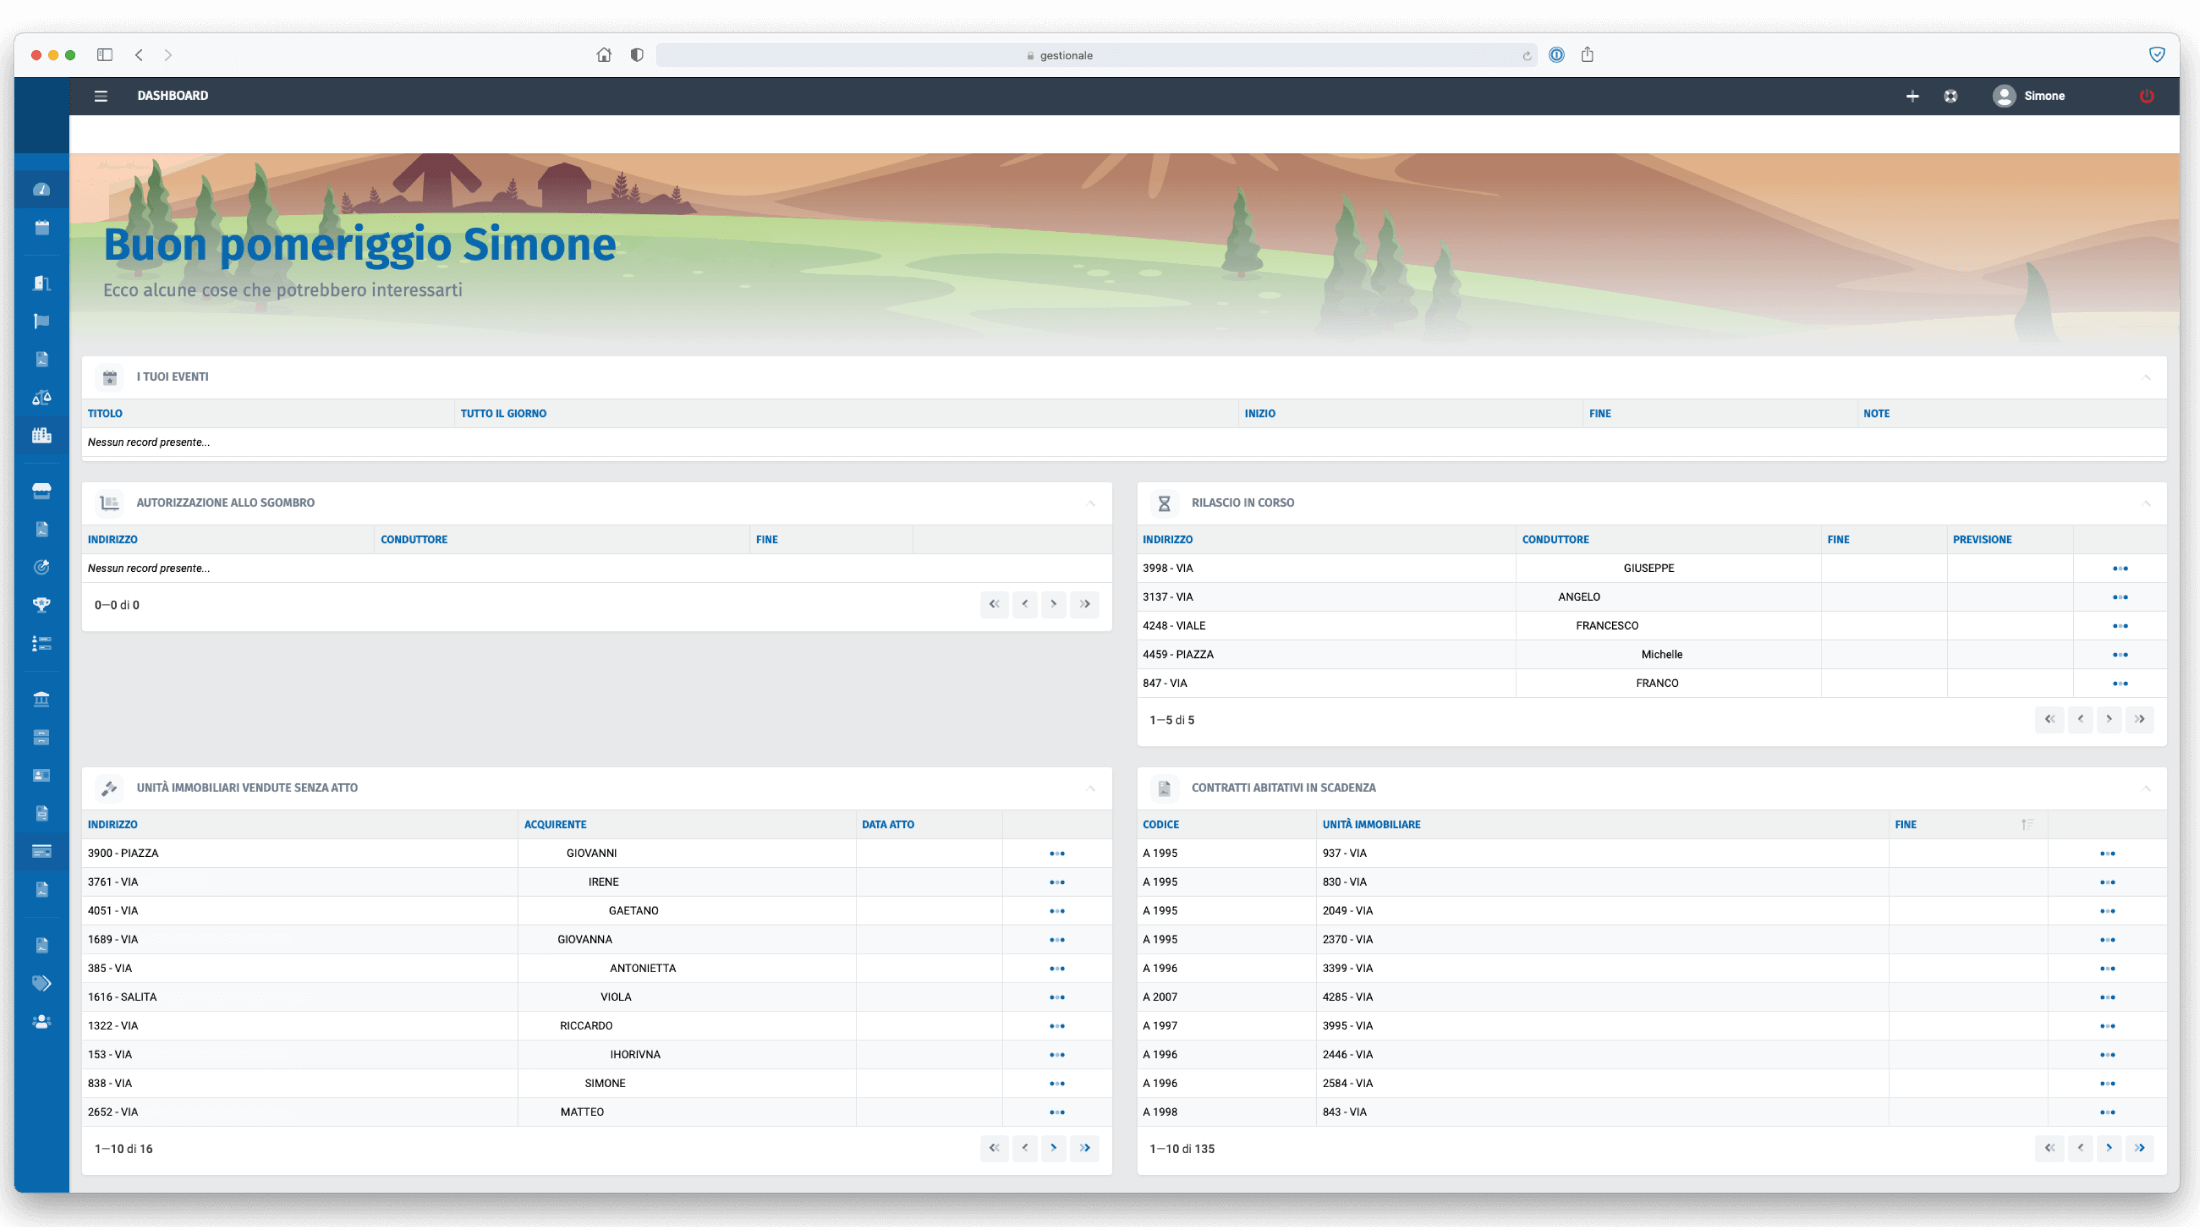Sort sold units by ACQUIRENTE column

555,824
